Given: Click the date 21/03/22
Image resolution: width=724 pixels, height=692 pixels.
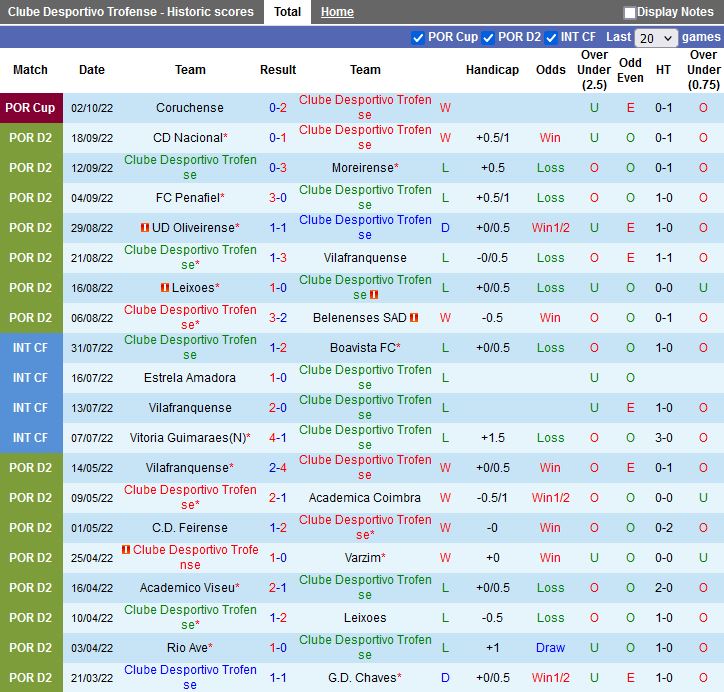Looking at the screenshot, I should (92, 678).
